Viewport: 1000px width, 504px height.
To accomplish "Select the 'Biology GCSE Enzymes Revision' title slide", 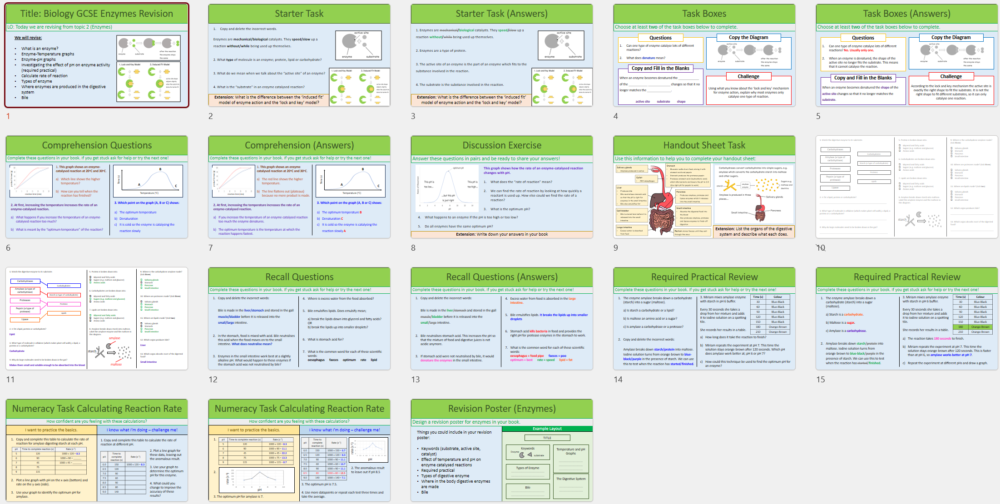I will [98, 56].
